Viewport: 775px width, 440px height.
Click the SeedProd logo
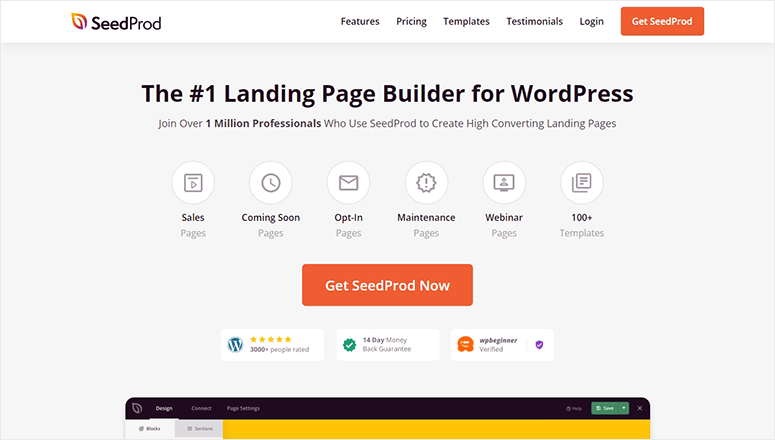(x=116, y=22)
